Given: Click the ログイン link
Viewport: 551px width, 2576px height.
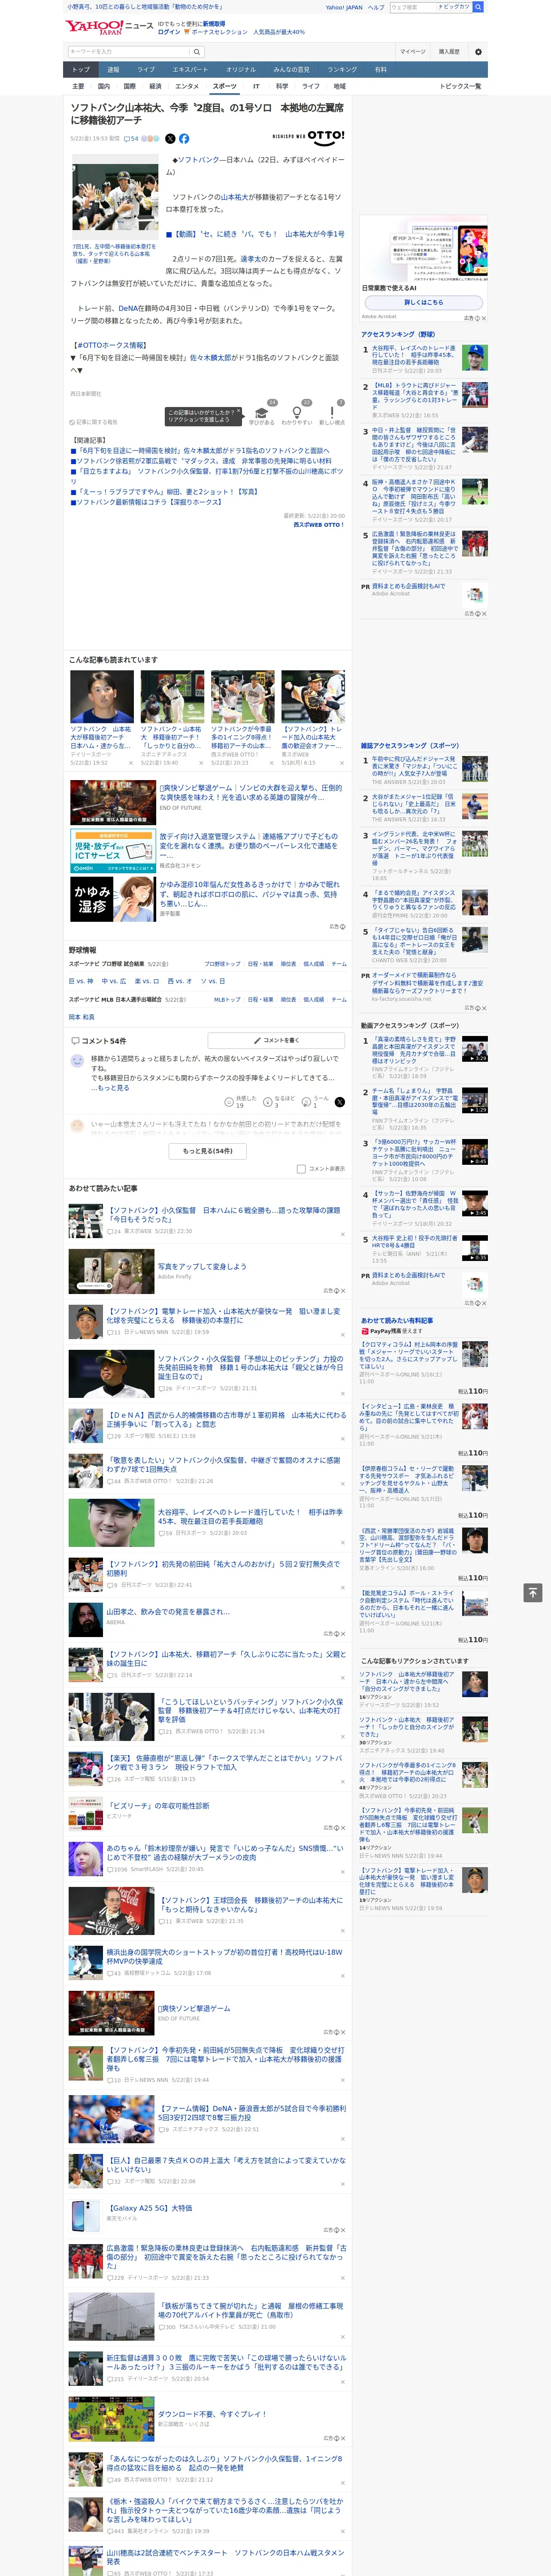Looking at the screenshot, I should coord(169,32).
